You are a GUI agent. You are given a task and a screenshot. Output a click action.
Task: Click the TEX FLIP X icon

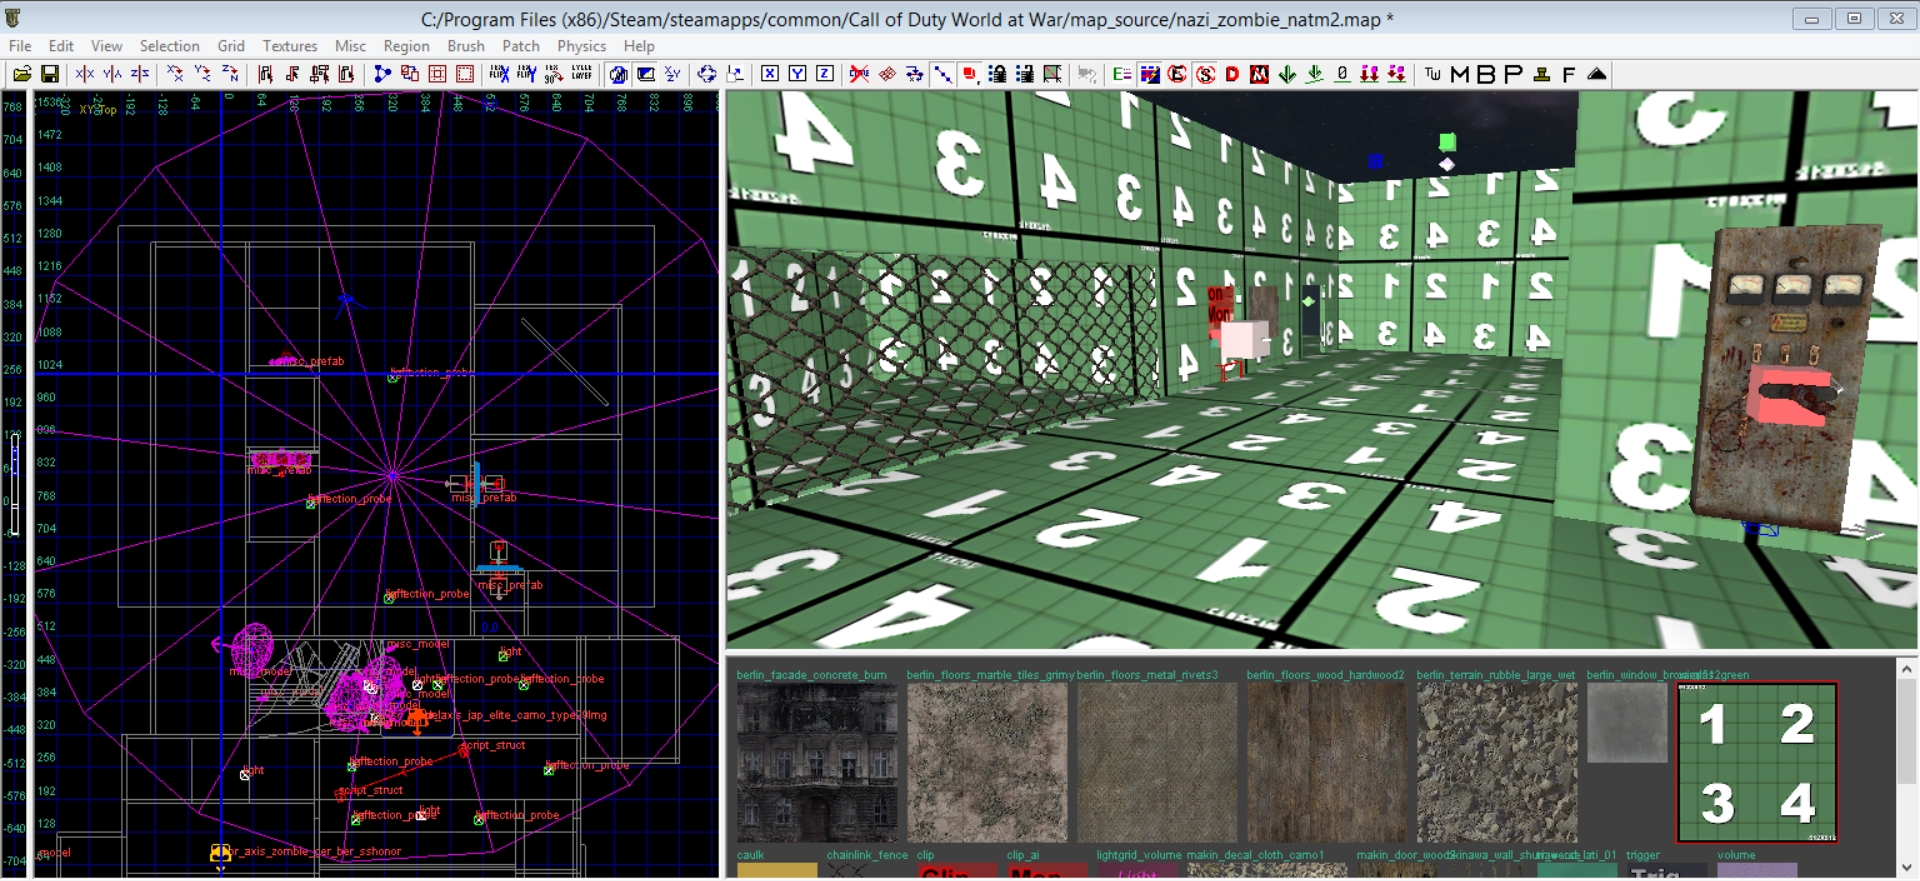pos(499,74)
